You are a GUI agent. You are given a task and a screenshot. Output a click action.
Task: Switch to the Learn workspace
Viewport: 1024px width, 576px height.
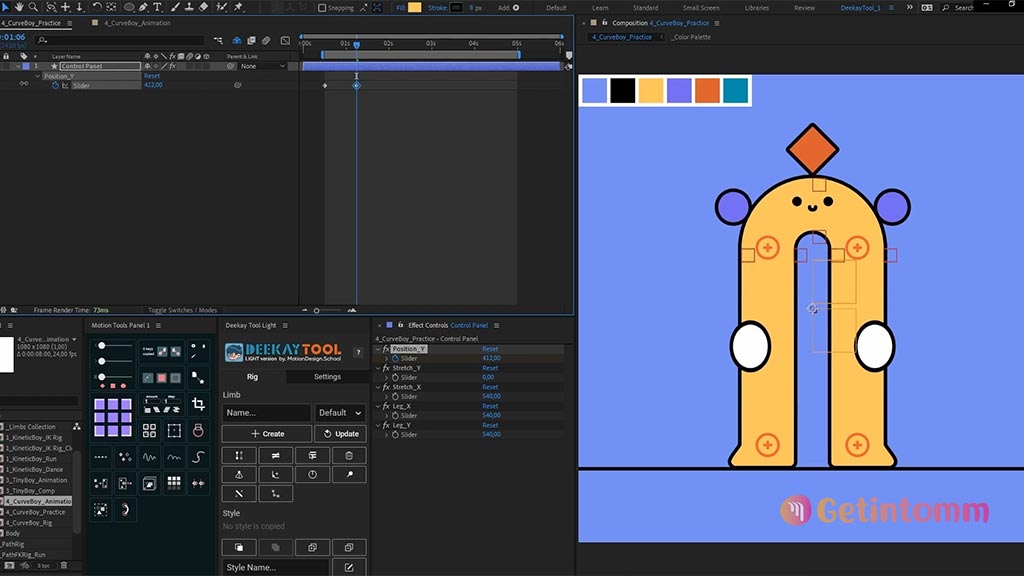pos(600,8)
